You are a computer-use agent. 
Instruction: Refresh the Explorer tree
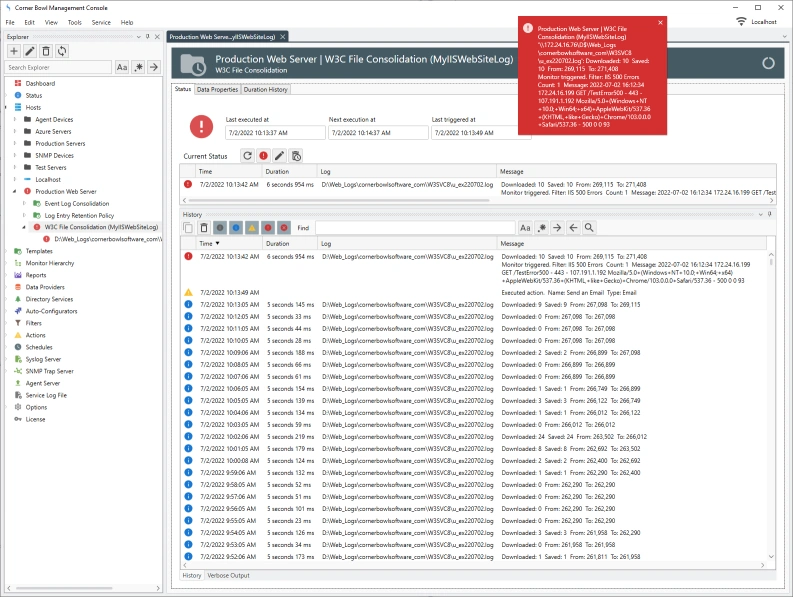point(62,51)
